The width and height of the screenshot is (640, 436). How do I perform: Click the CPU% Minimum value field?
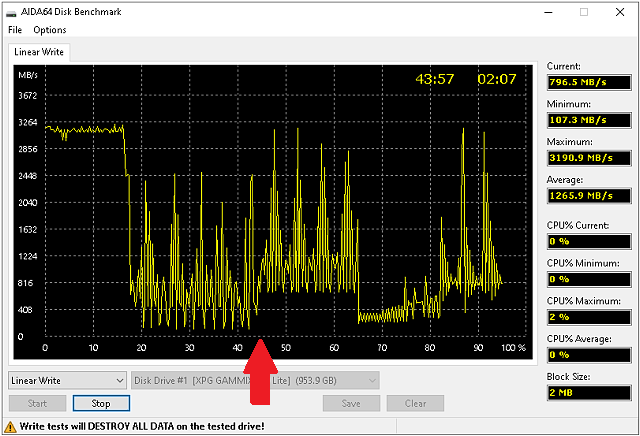click(x=589, y=280)
